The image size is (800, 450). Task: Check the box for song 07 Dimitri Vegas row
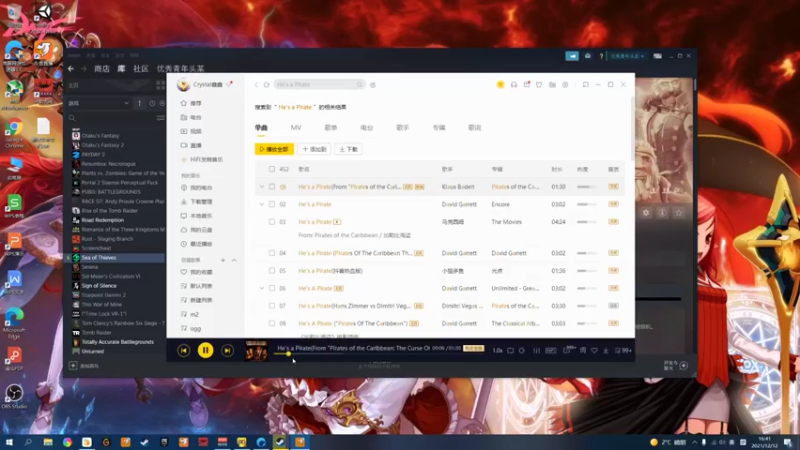point(272,306)
